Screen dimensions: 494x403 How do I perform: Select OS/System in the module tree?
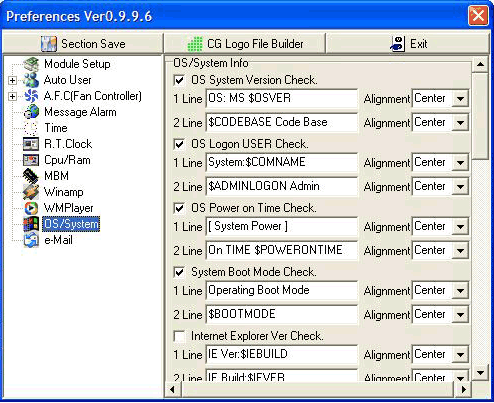click(x=71, y=224)
